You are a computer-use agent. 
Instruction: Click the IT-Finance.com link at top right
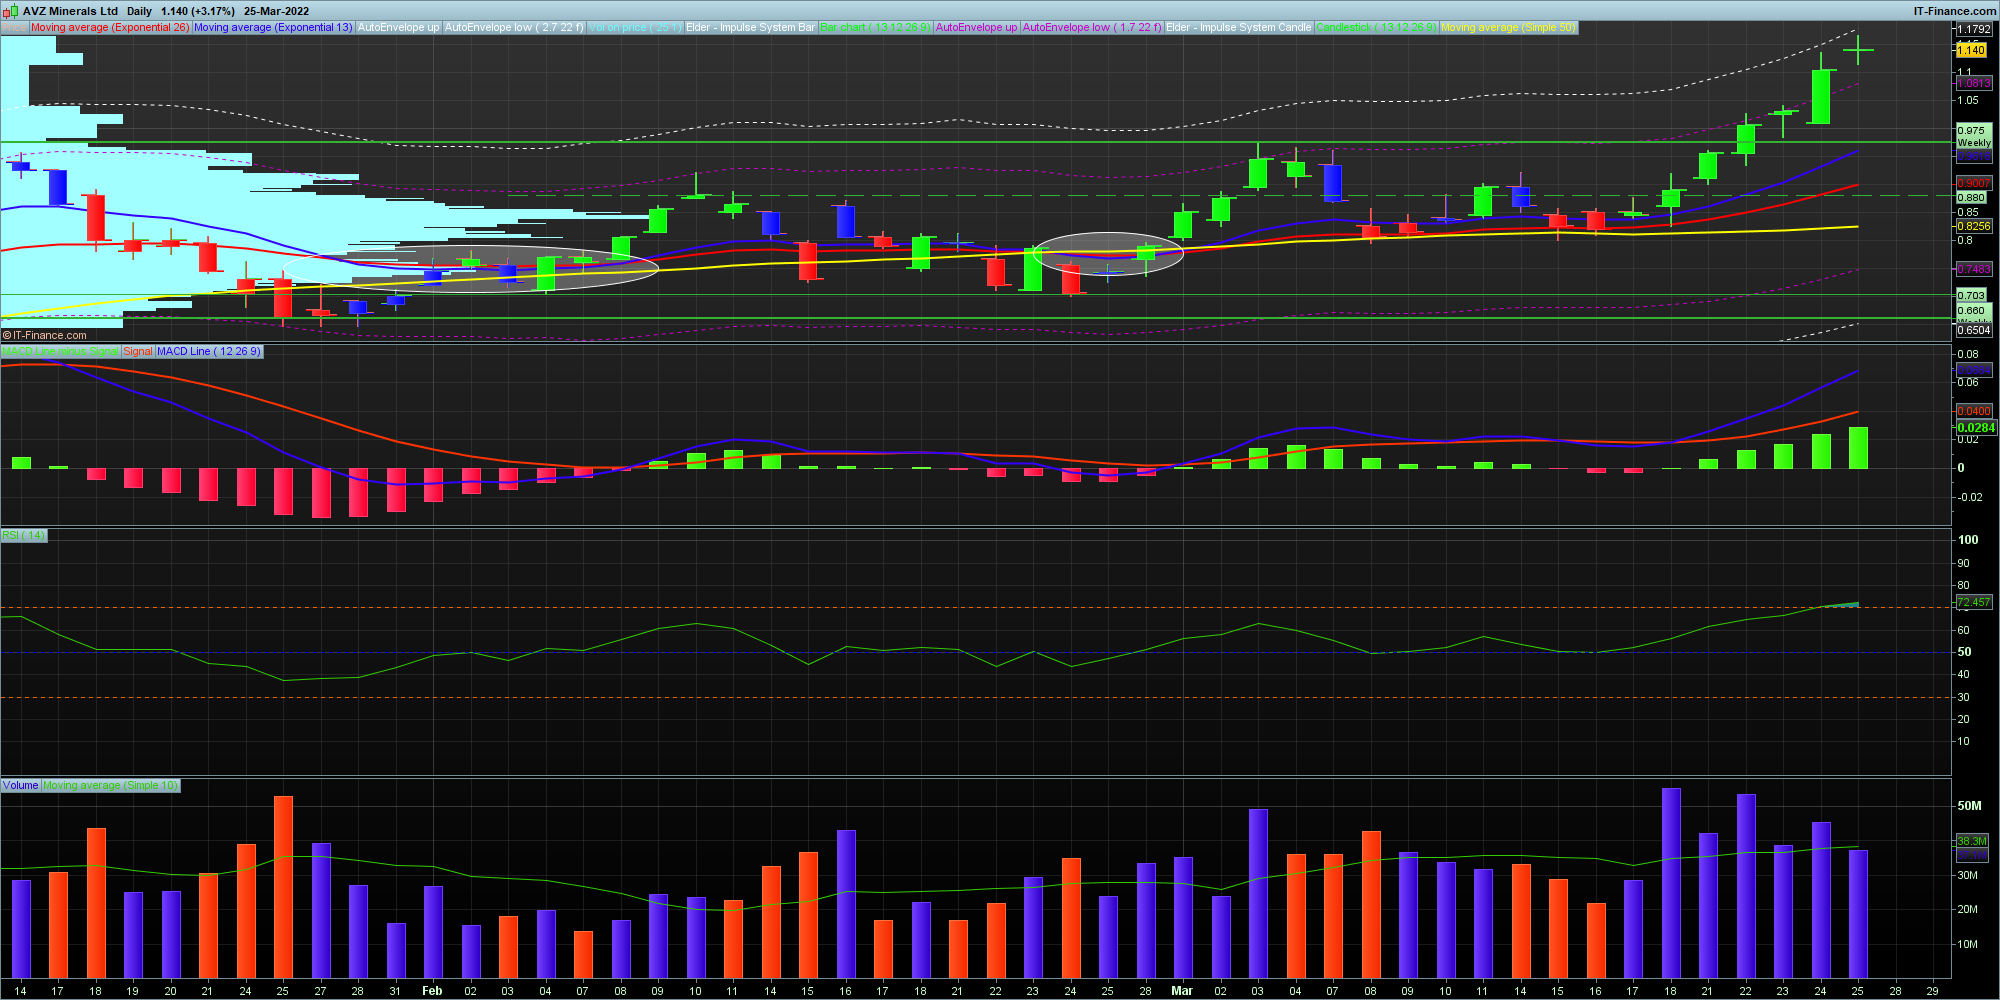point(1955,11)
